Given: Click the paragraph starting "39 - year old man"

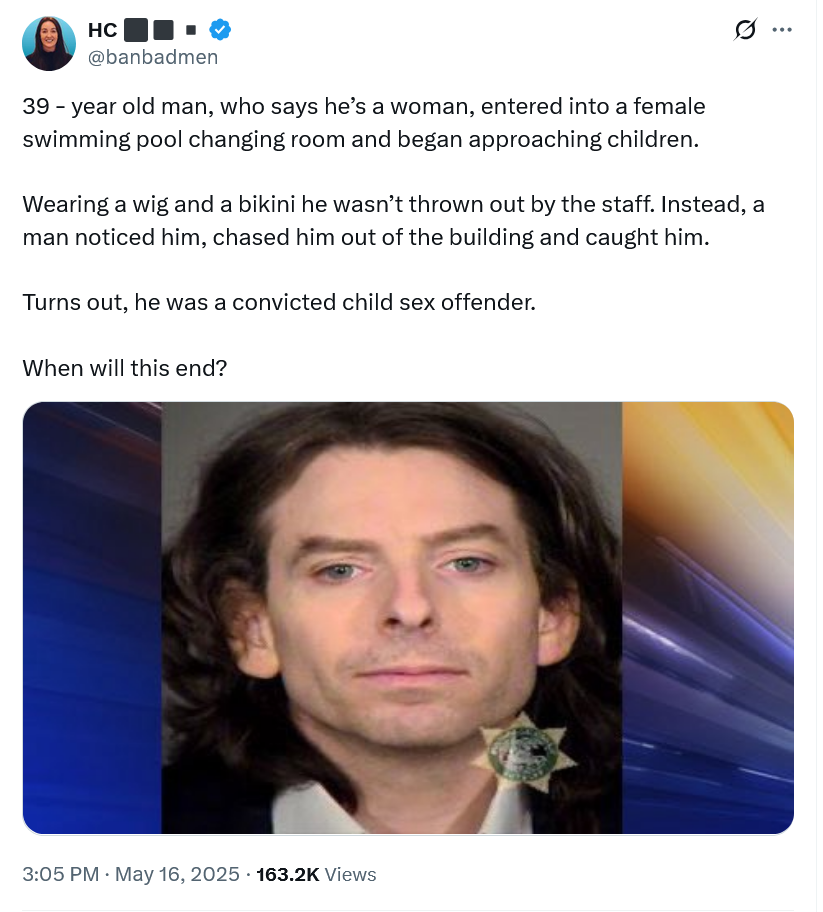Looking at the screenshot, I should [364, 123].
